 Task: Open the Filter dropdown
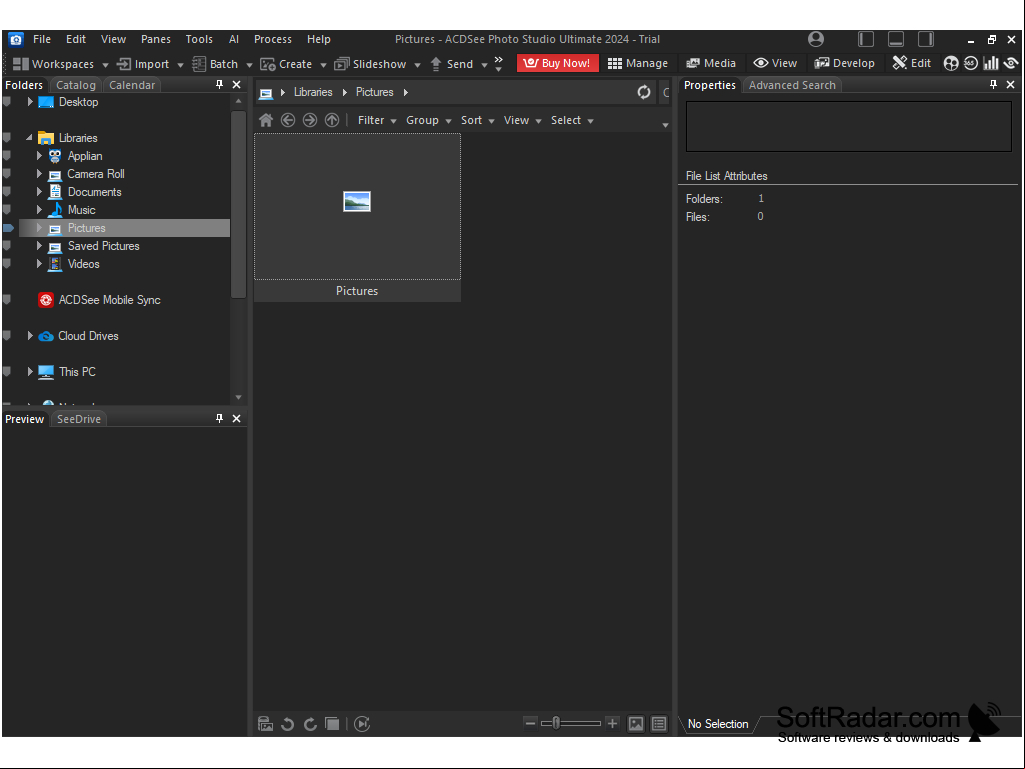[377, 120]
